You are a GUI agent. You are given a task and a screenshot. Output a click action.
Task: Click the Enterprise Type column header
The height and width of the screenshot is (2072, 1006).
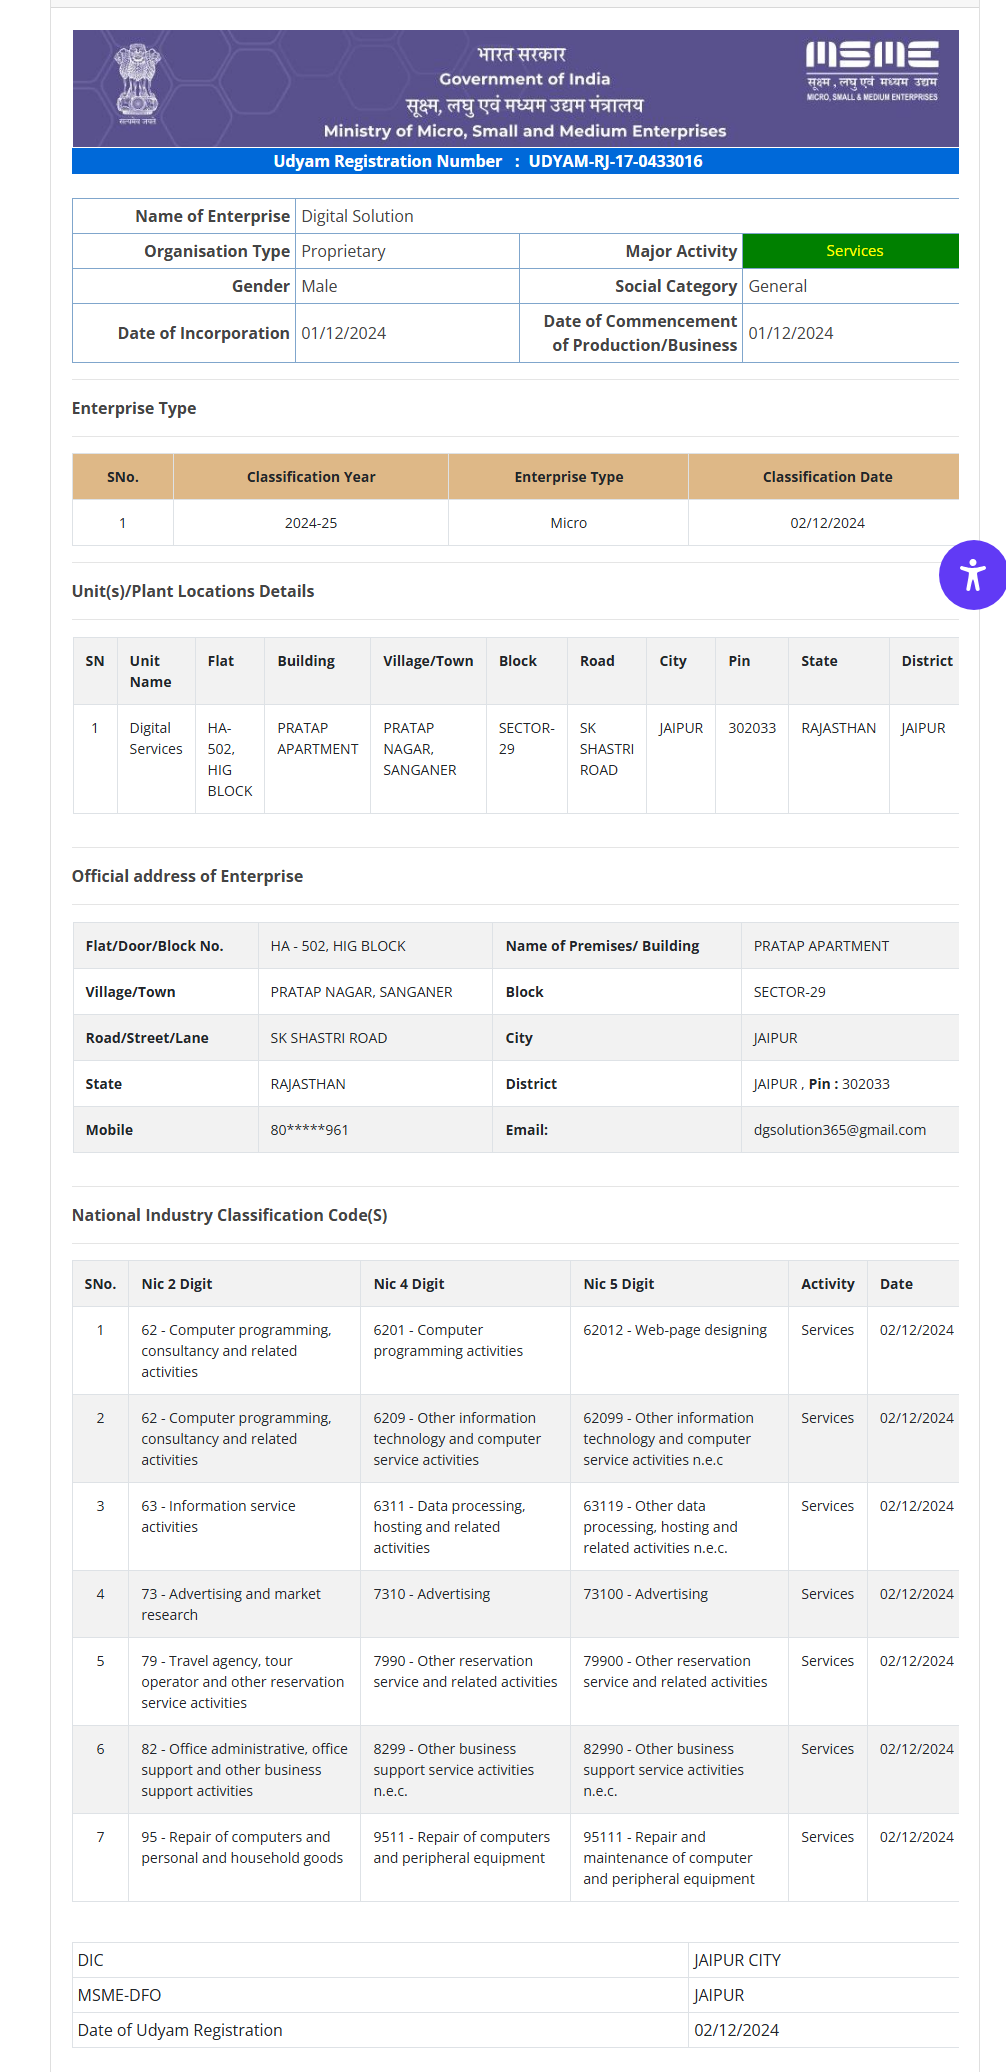[x=568, y=477]
